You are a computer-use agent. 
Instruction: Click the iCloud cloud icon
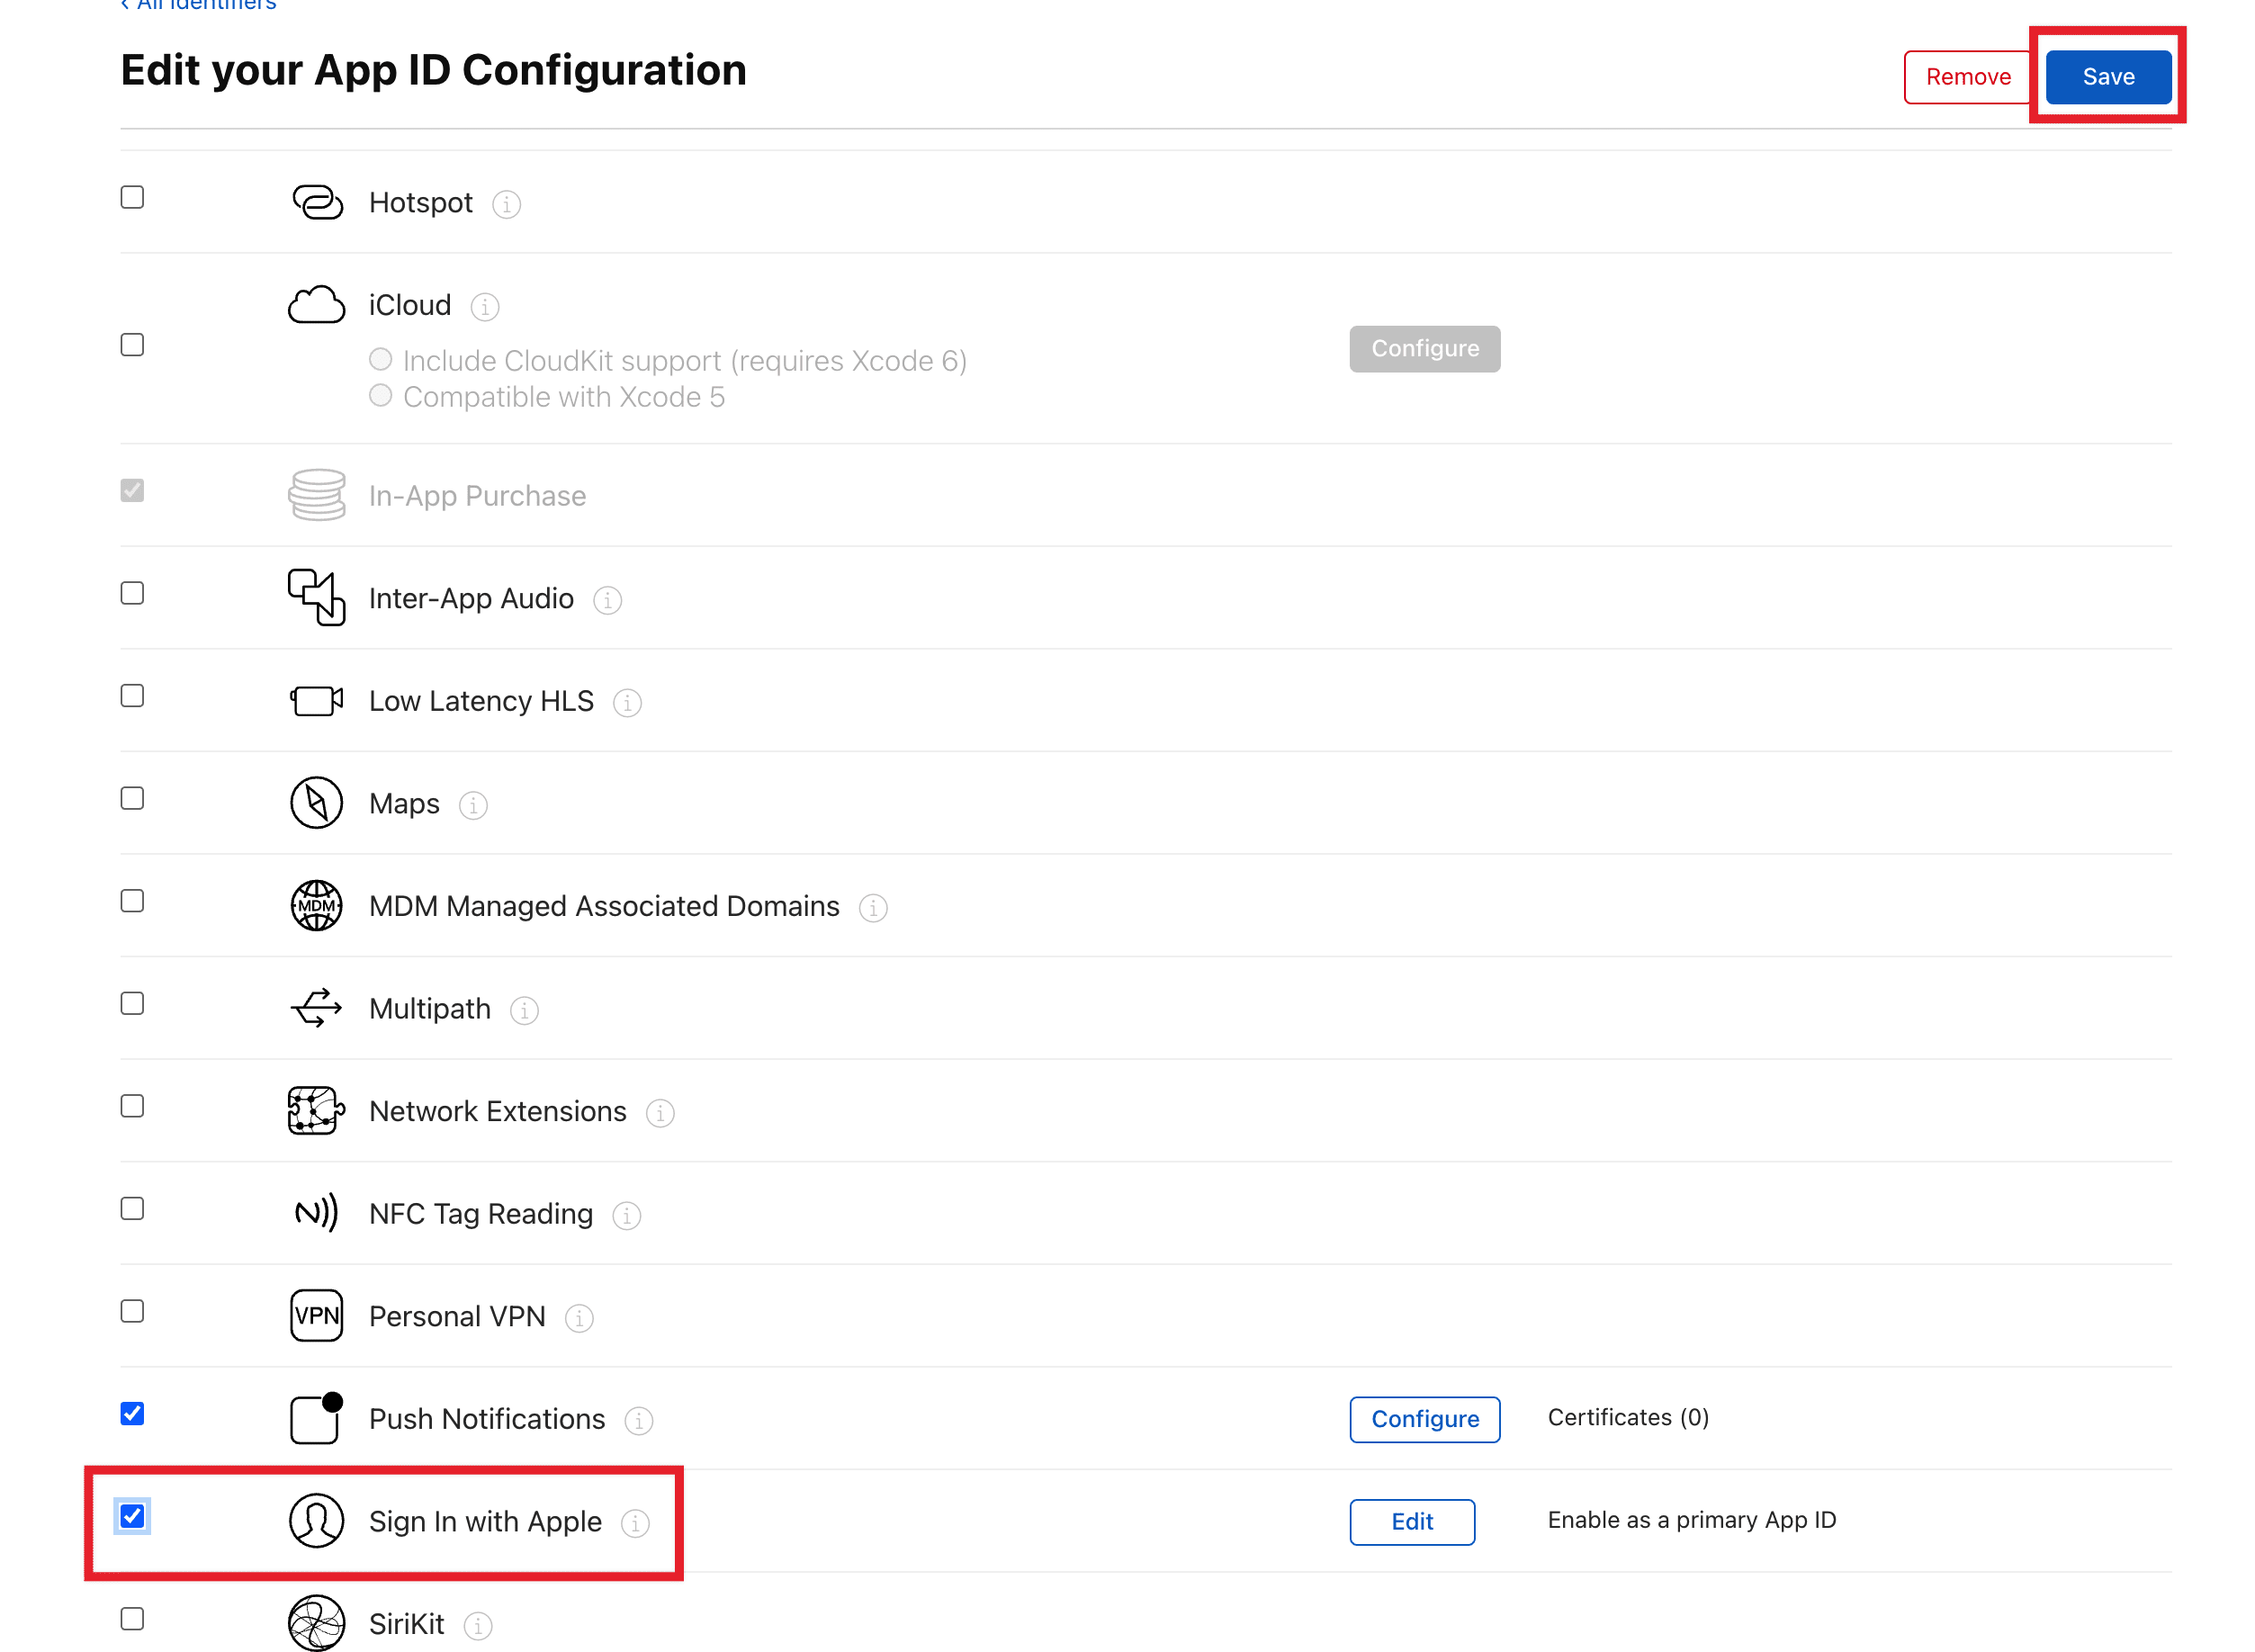[315, 303]
